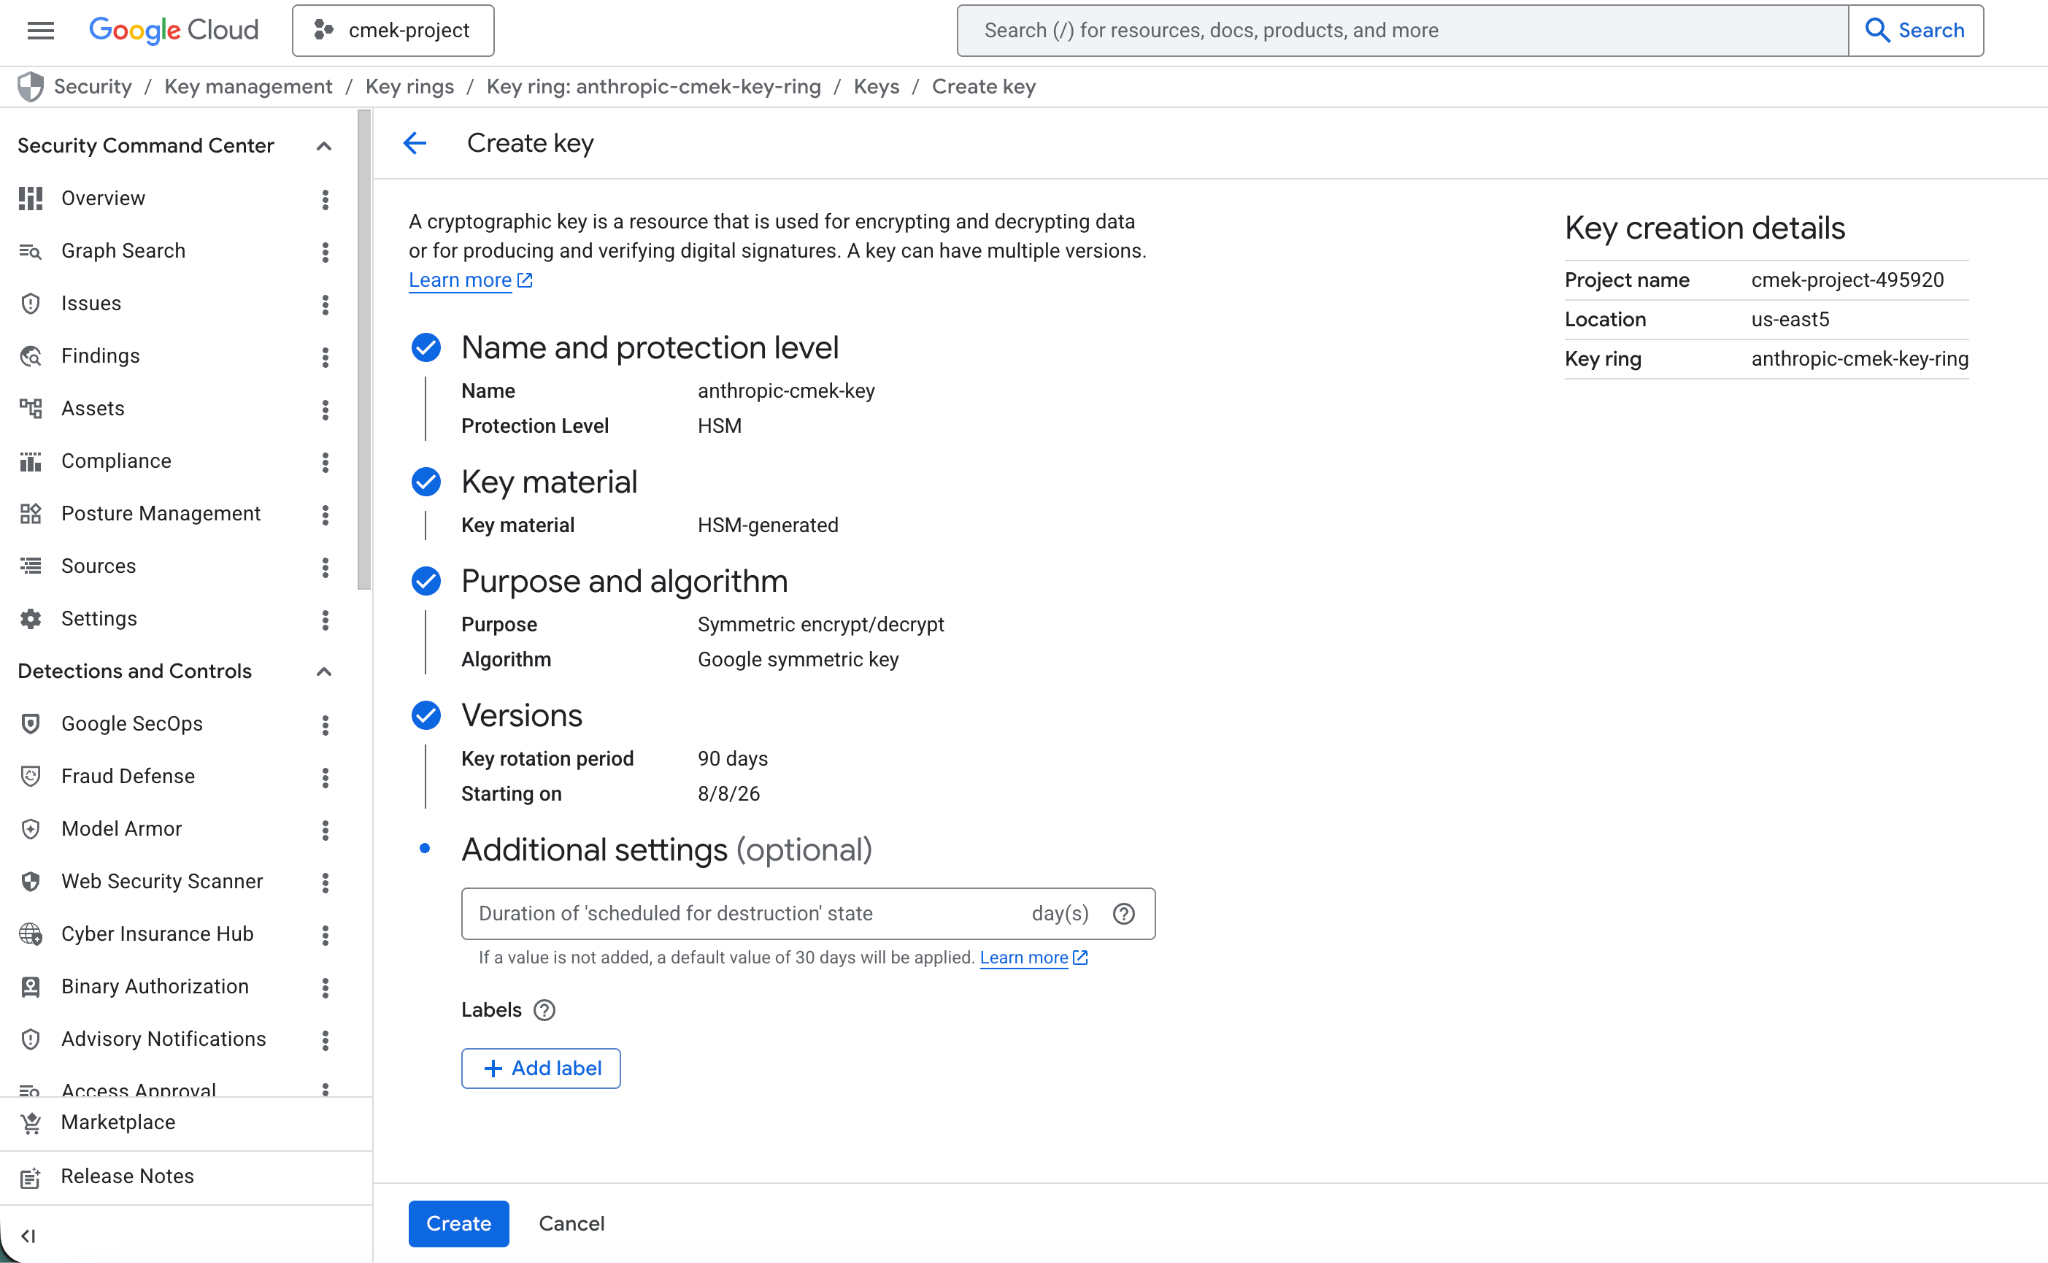Image resolution: width=2048 pixels, height=1263 pixels.
Task: Expand Name and protection level step
Action: (650, 347)
